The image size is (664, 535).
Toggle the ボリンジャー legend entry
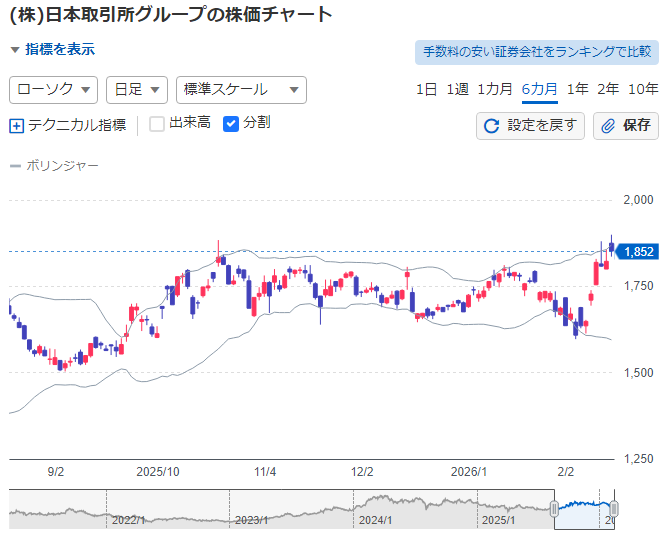[54, 166]
